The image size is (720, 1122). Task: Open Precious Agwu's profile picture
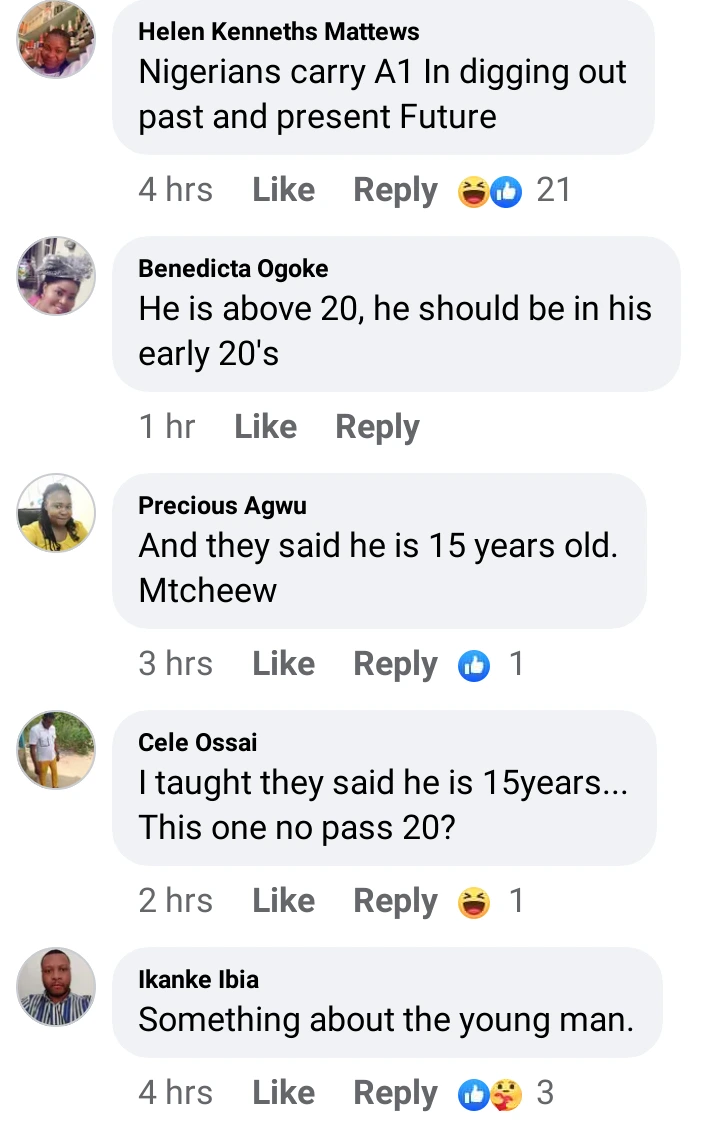(x=56, y=513)
